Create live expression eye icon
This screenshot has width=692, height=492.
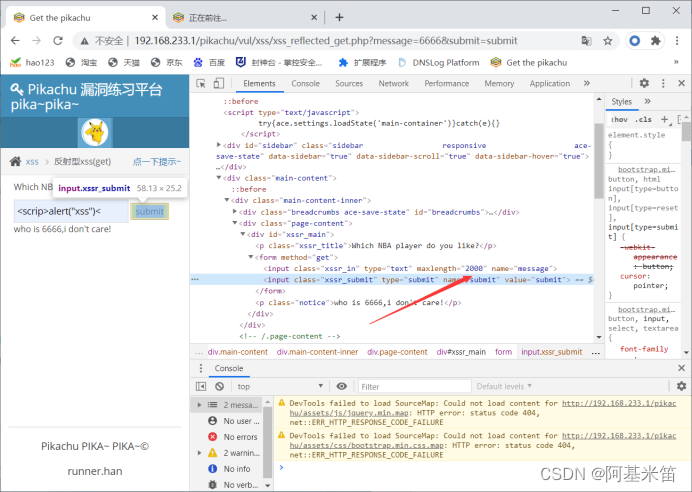(342, 386)
